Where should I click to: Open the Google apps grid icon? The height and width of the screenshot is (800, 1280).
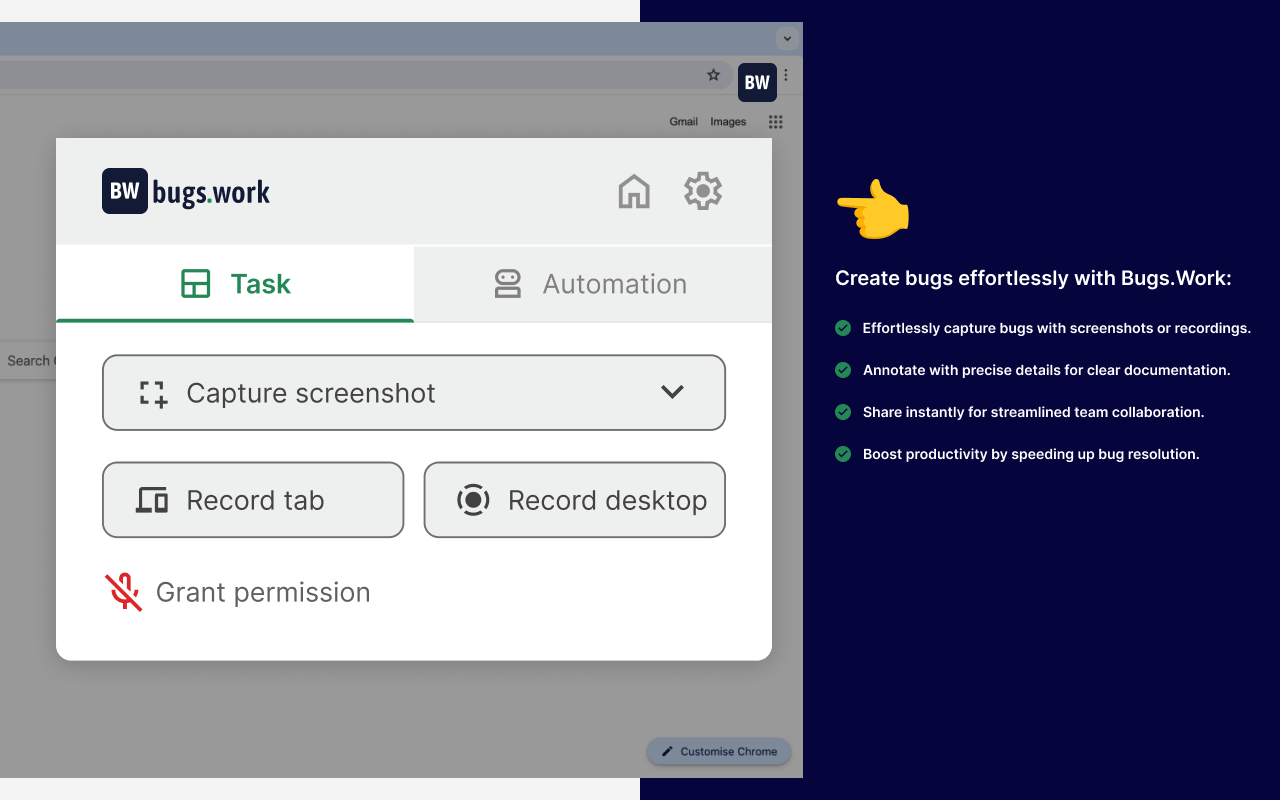tap(775, 122)
